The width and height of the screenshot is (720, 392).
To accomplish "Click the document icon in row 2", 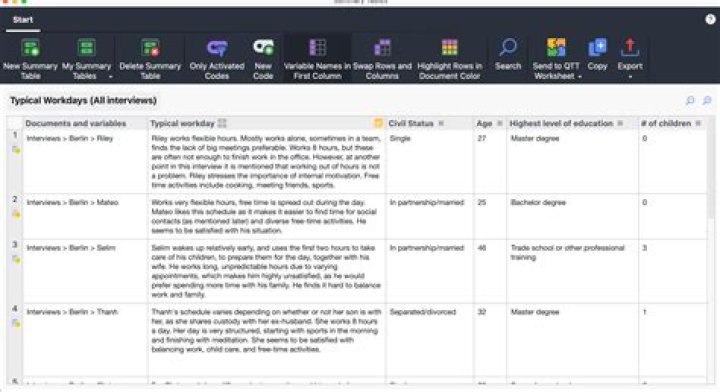I will (x=16, y=214).
